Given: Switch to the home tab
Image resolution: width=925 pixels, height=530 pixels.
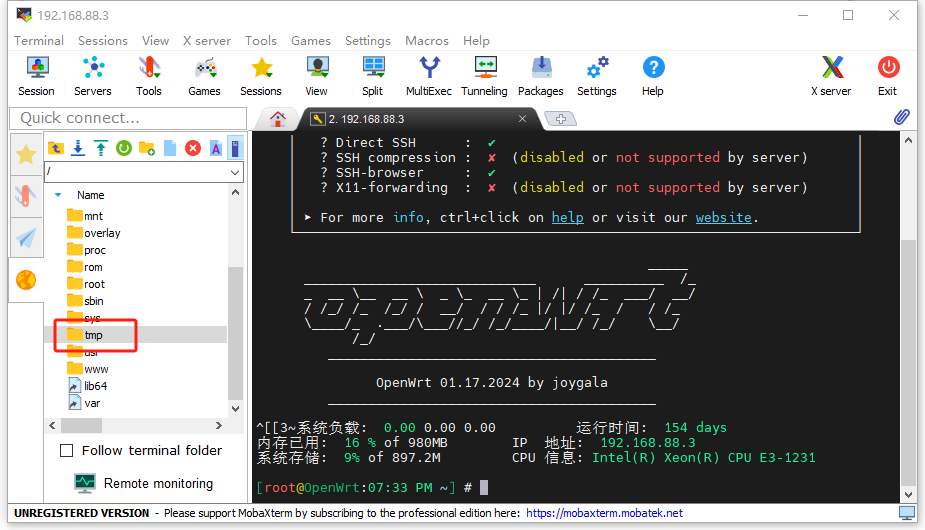Looking at the screenshot, I should [278, 119].
